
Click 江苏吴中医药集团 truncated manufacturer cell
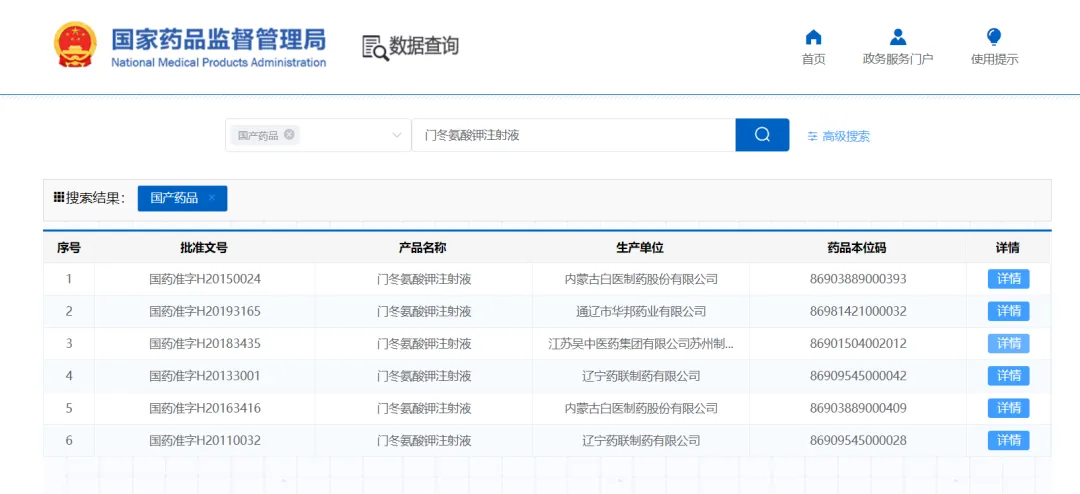tap(641, 343)
